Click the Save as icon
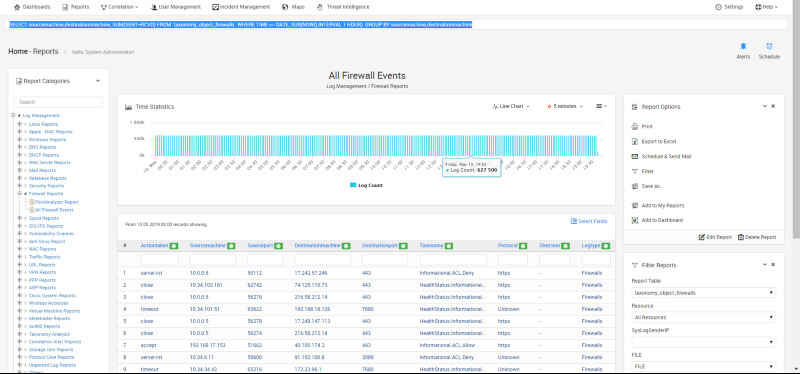The width and height of the screenshot is (800, 374). pos(635,186)
